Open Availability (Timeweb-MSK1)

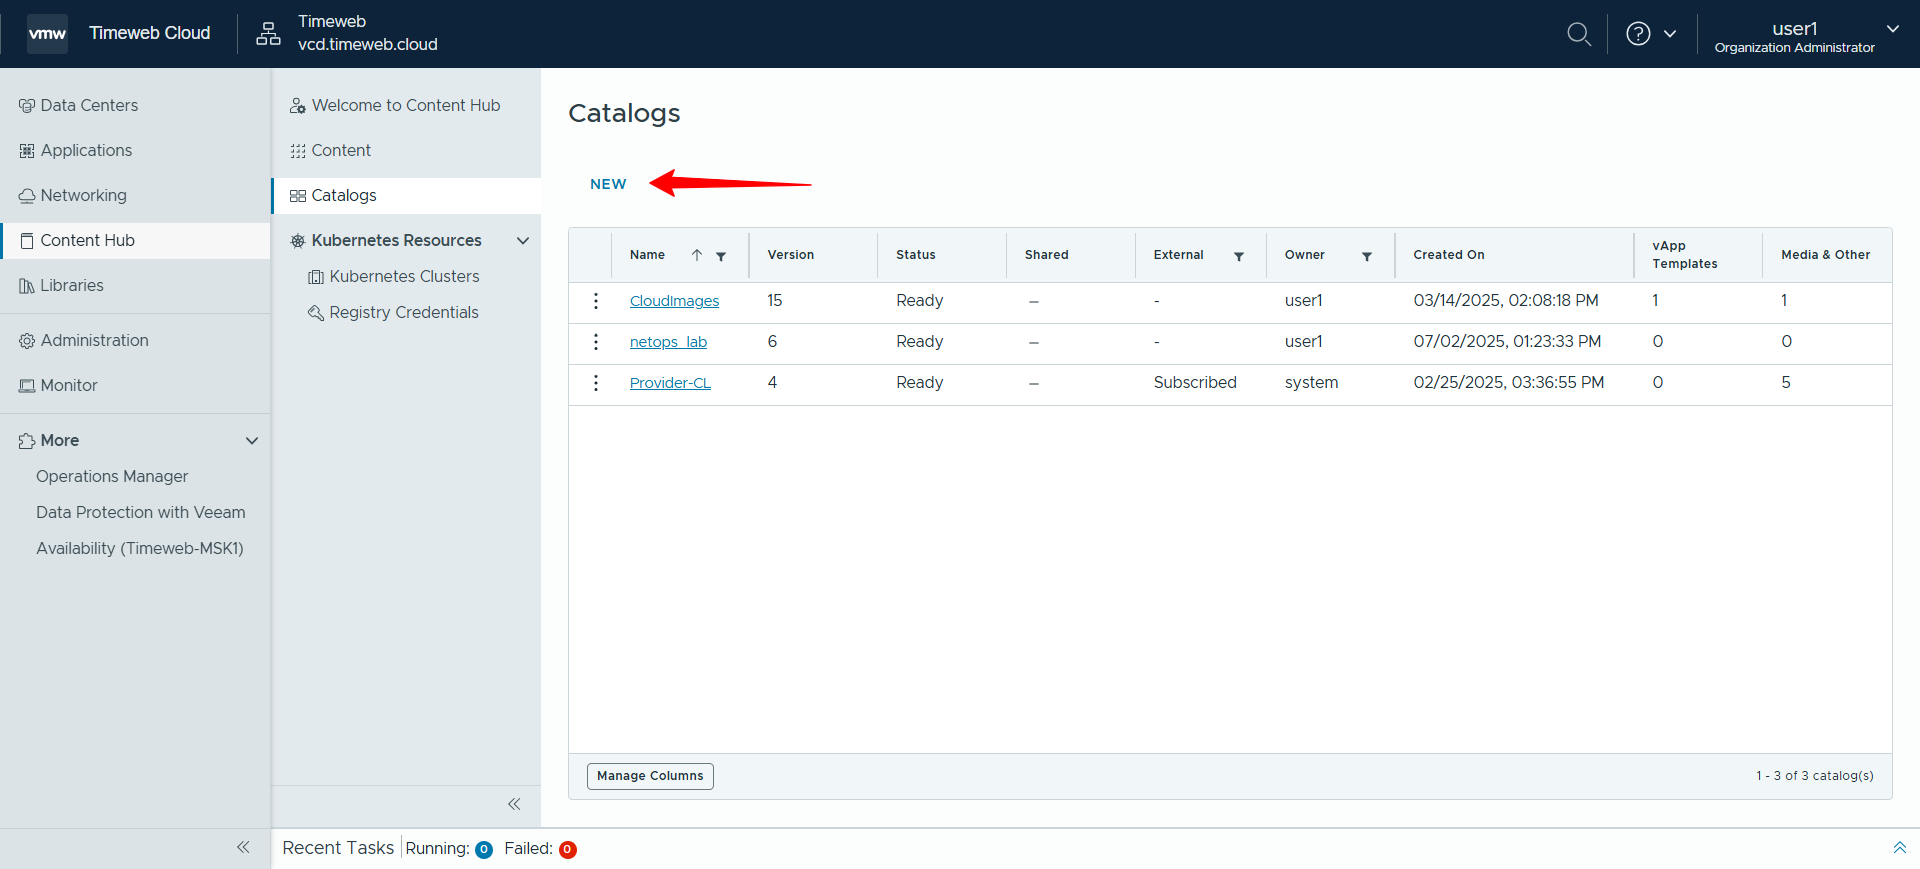(140, 548)
